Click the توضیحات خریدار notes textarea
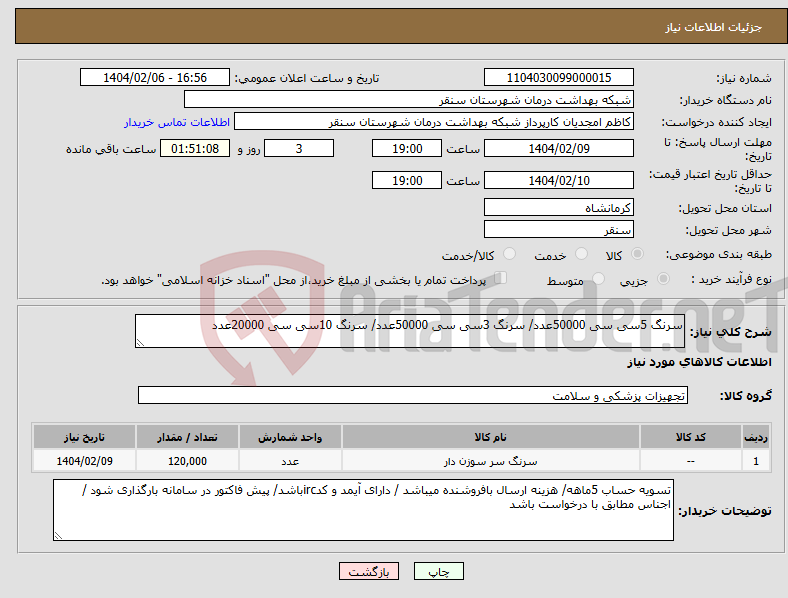The width and height of the screenshot is (788, 598). point(363,510)
